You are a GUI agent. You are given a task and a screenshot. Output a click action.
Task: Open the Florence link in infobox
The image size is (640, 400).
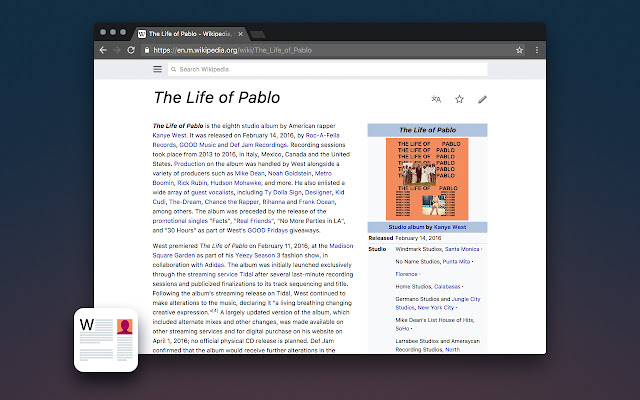[x=406, y=274]
